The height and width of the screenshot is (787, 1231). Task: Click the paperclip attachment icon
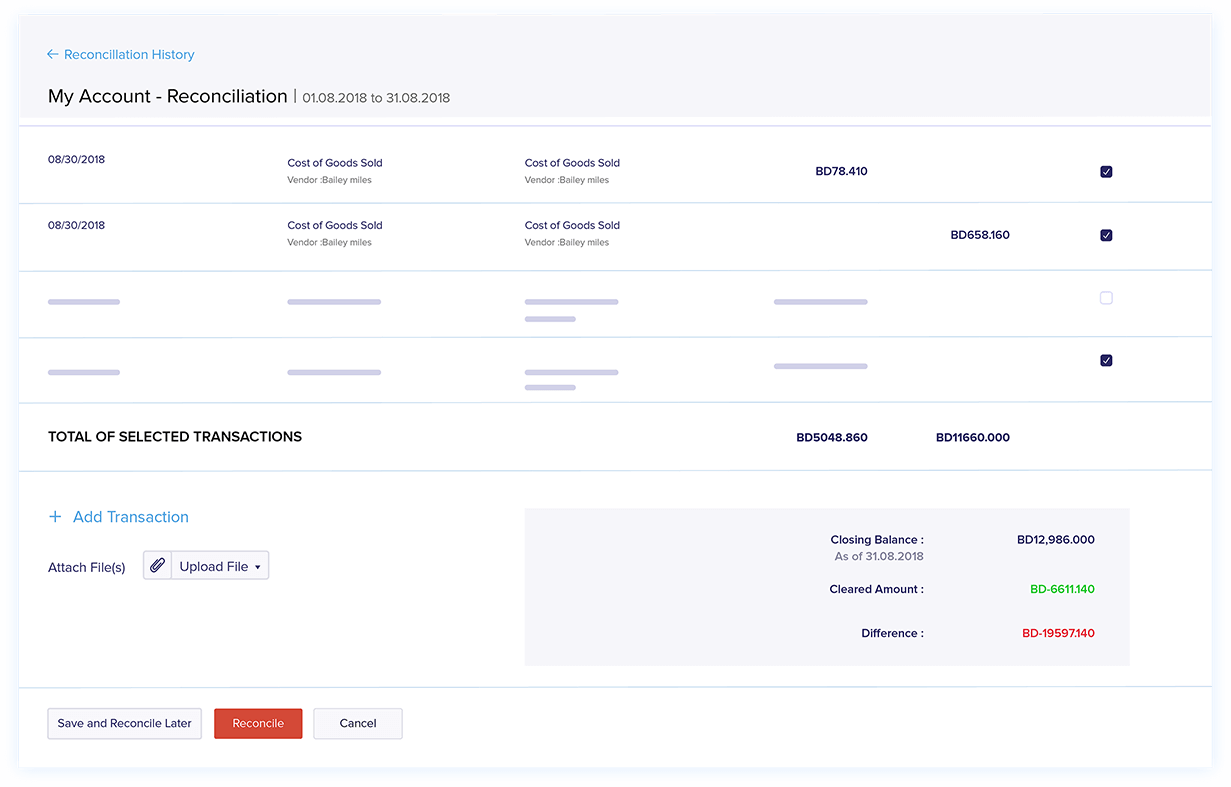(157, 566)
